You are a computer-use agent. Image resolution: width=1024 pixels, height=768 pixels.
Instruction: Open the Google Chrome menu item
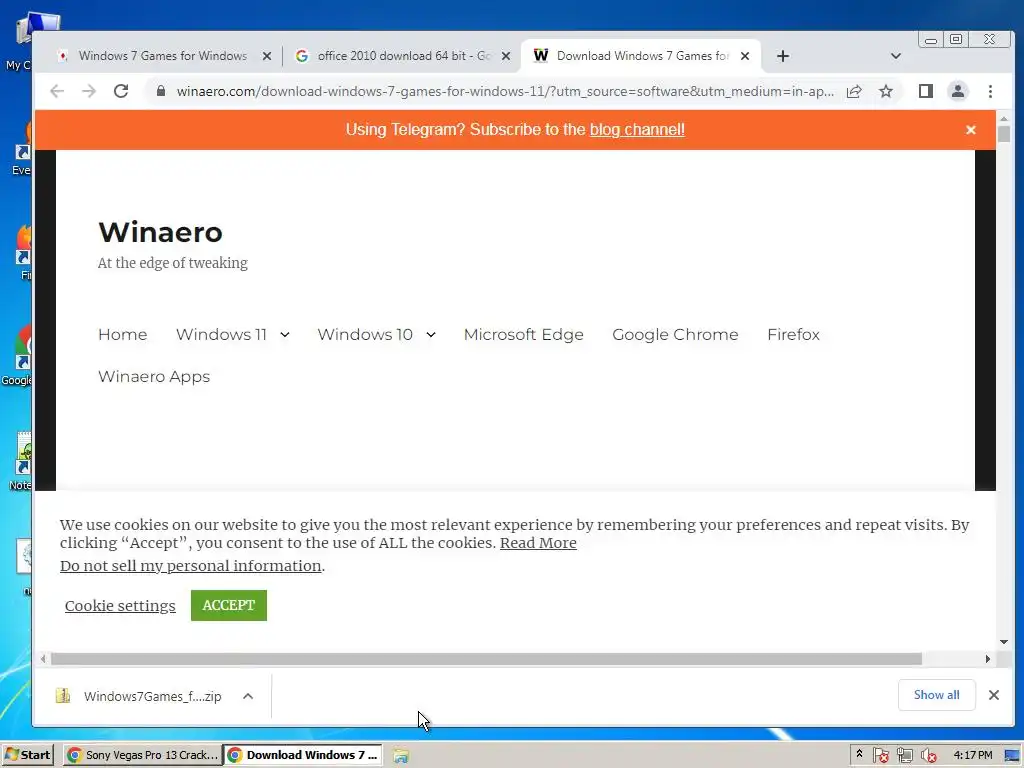pos(675,334)
